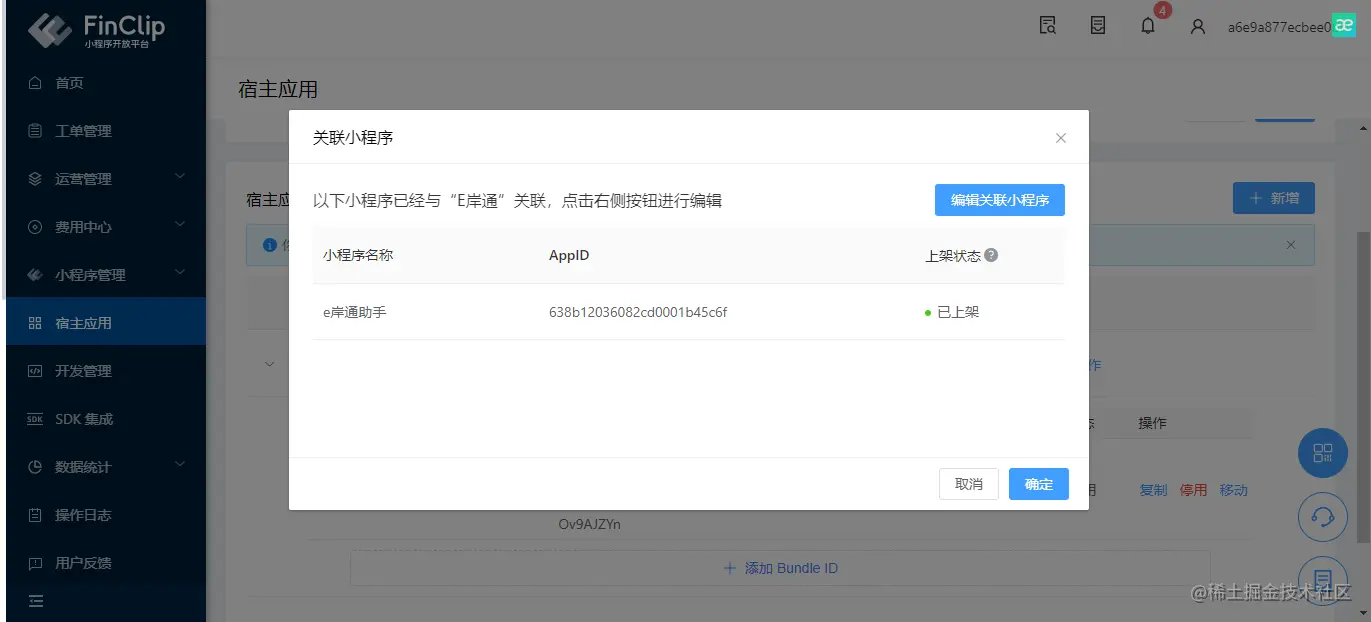The height and width of the screenshot is (622, 1371).
Task: Click the 小程序管理 icon
Action: pos(35,275)
